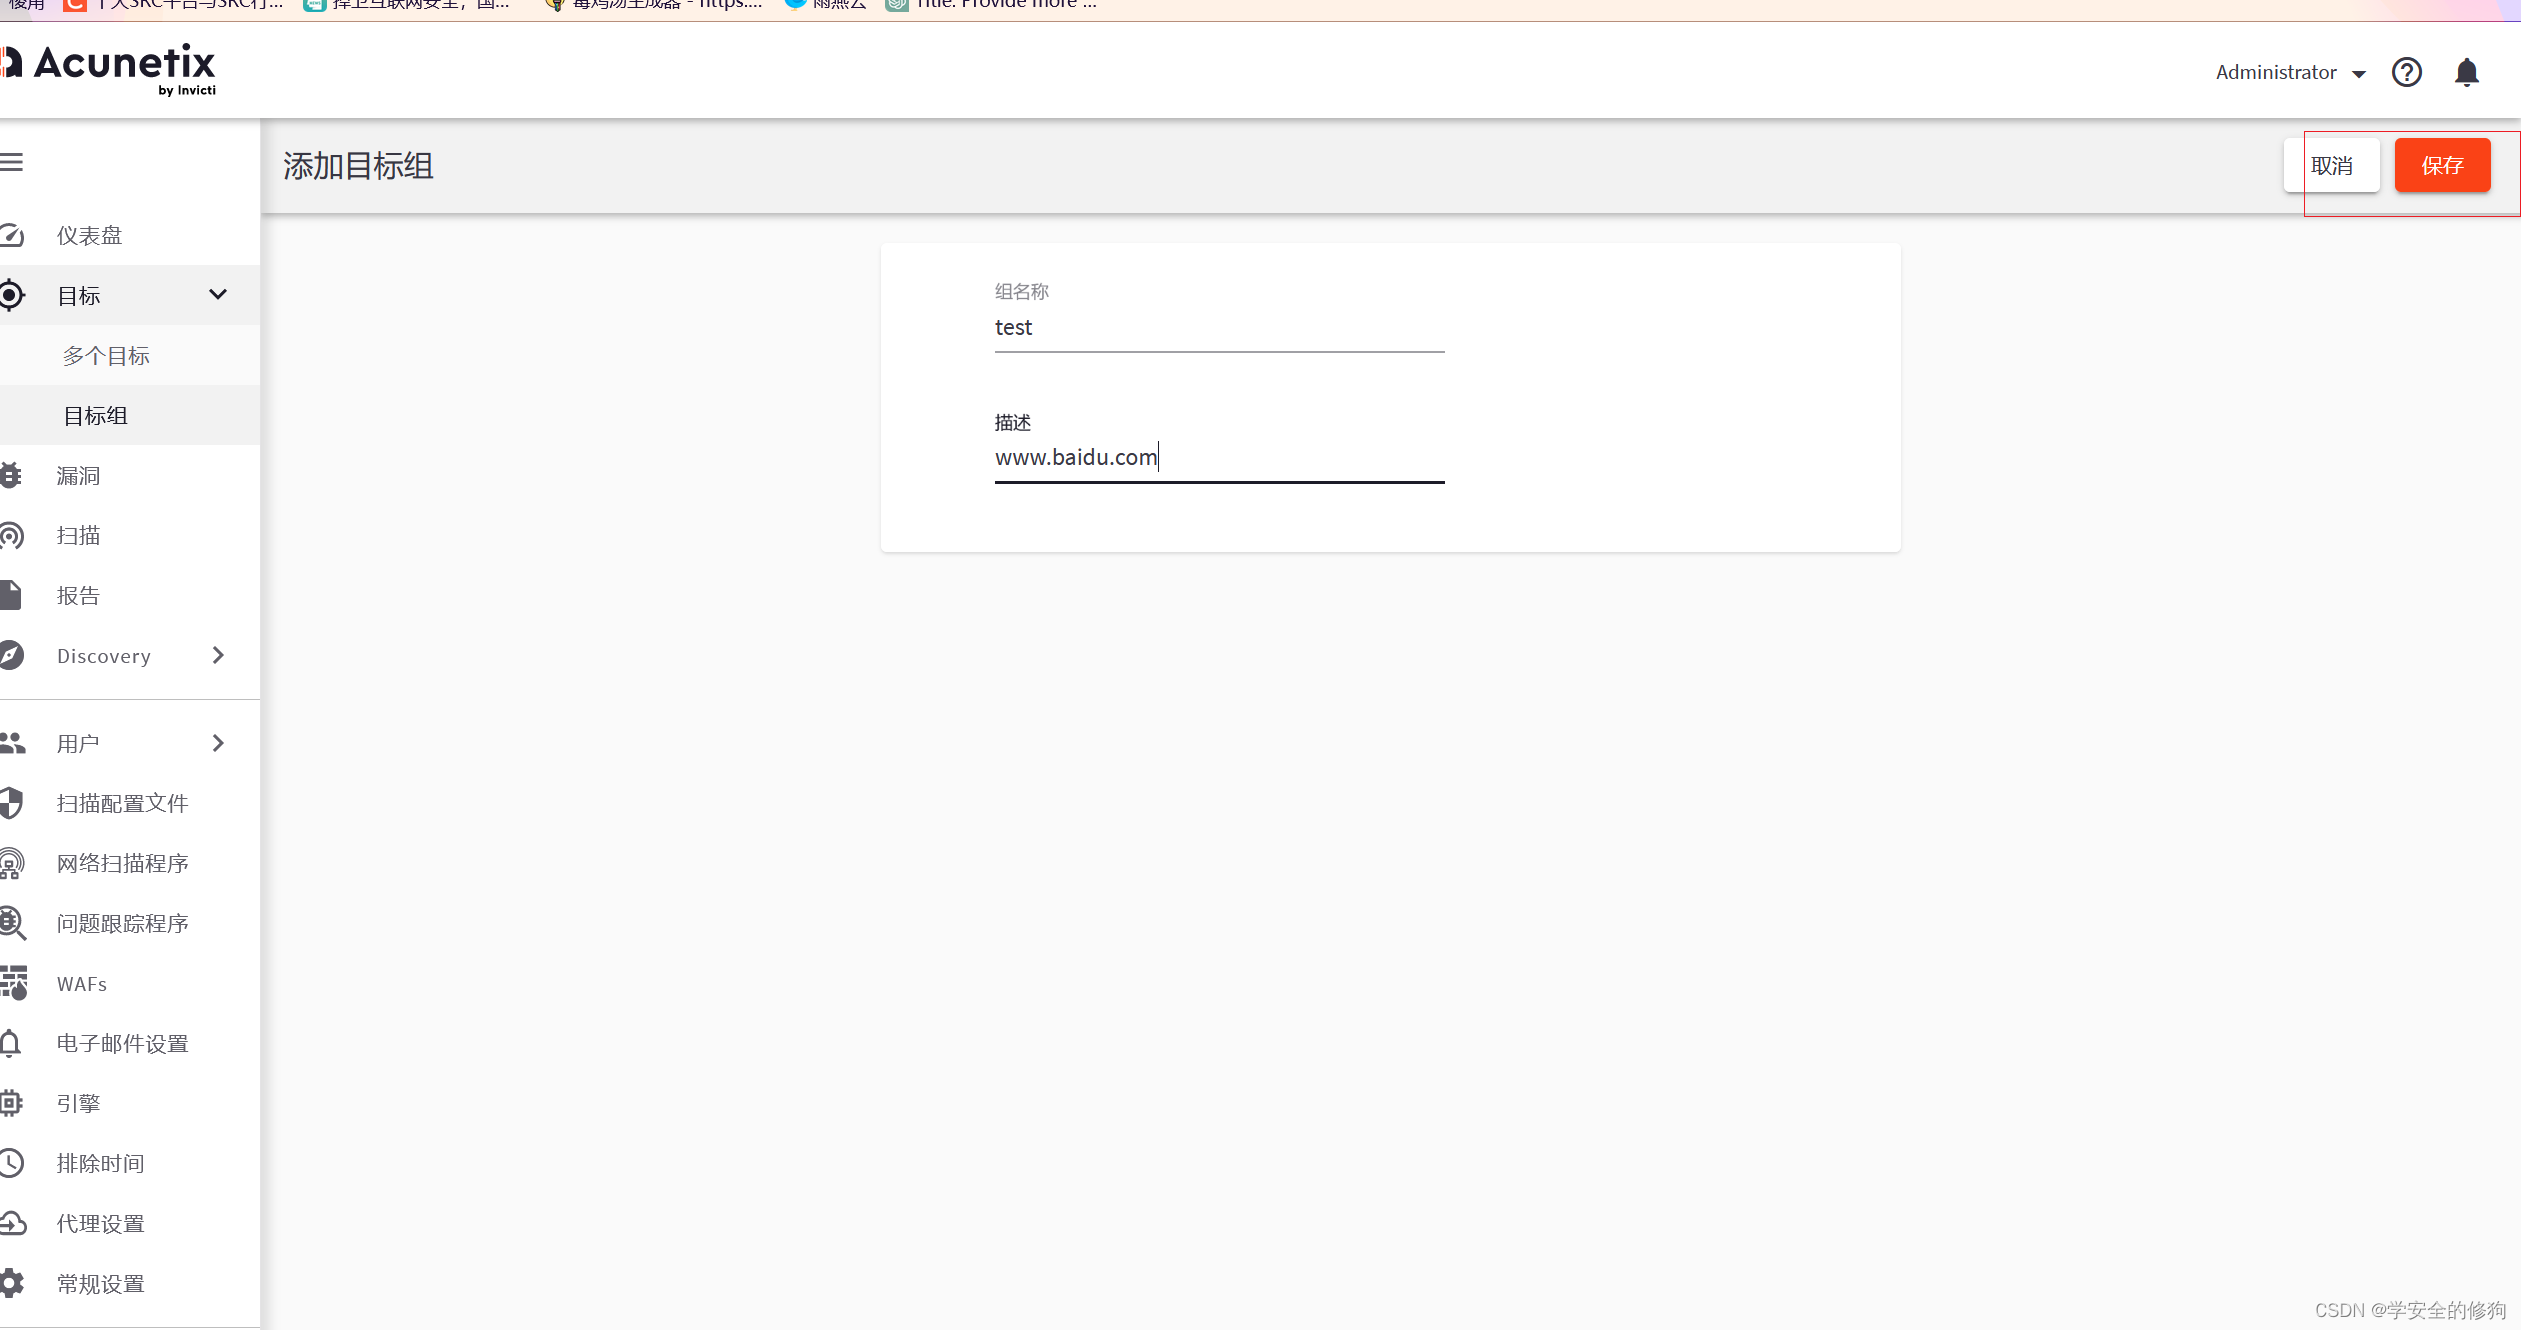Expand the Discovery submenu

(217, 655)
